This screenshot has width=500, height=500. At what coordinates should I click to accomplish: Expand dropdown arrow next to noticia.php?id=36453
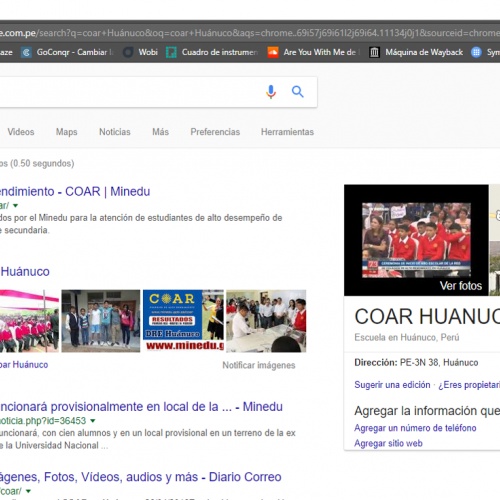(x=93, y=421)
